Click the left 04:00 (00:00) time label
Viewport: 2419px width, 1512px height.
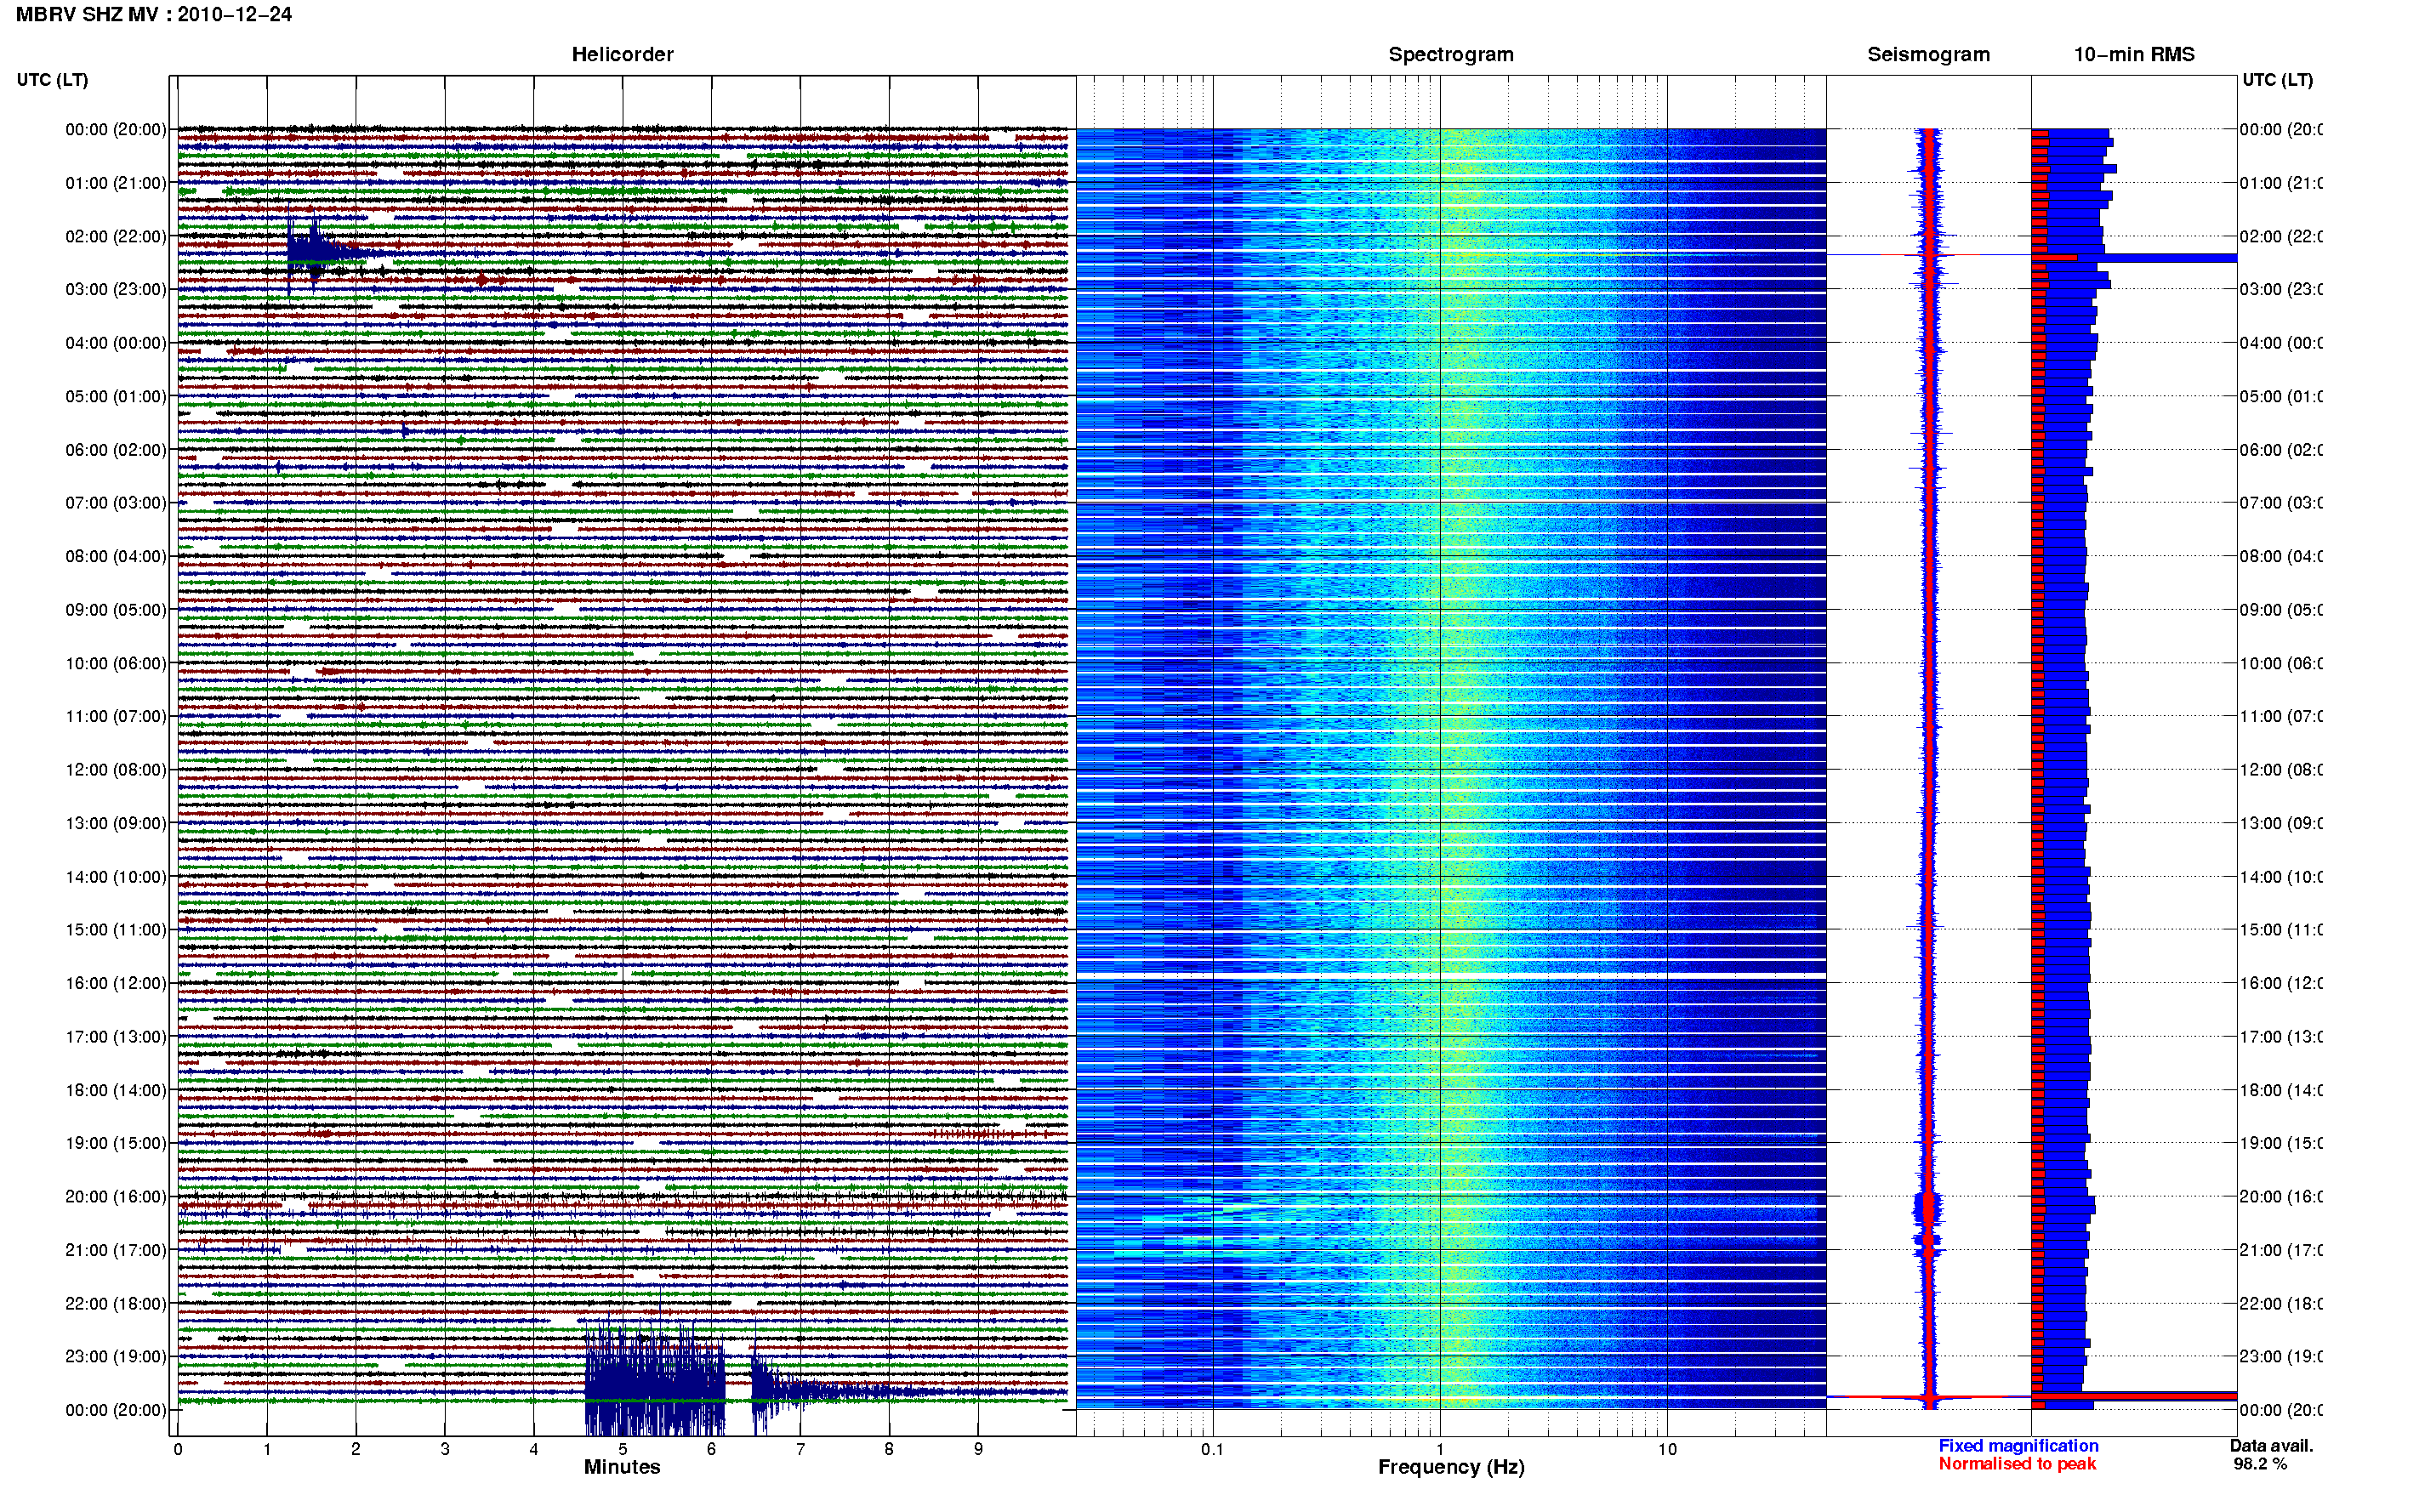(116, 343)
